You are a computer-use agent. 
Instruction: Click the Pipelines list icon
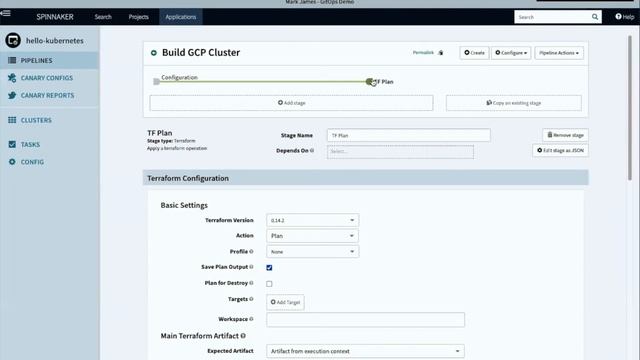point(12,60)
